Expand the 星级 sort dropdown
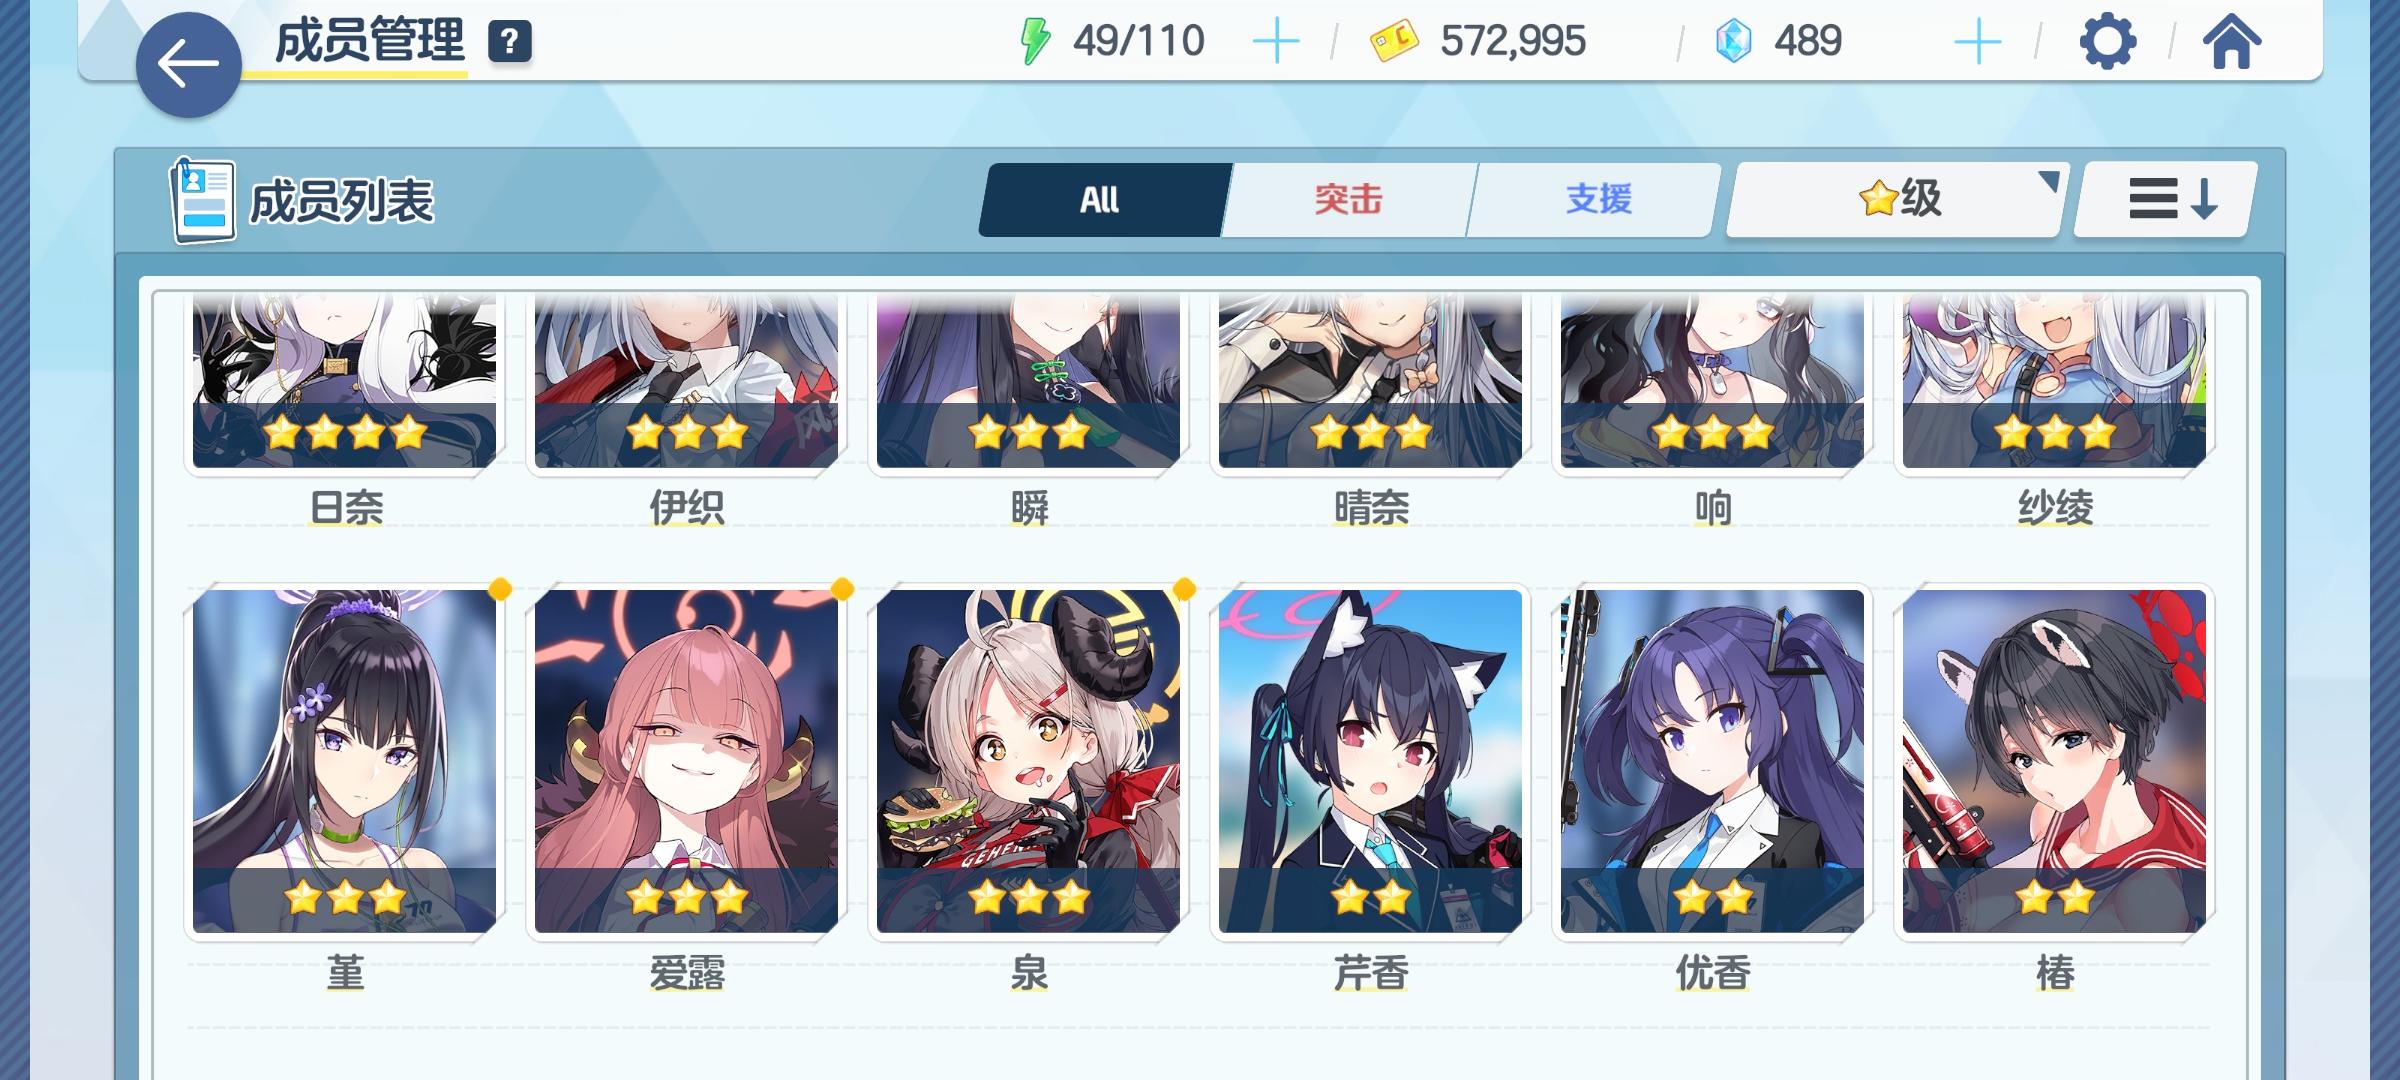The image size is (2400, 1080). tap(1897, 199)
